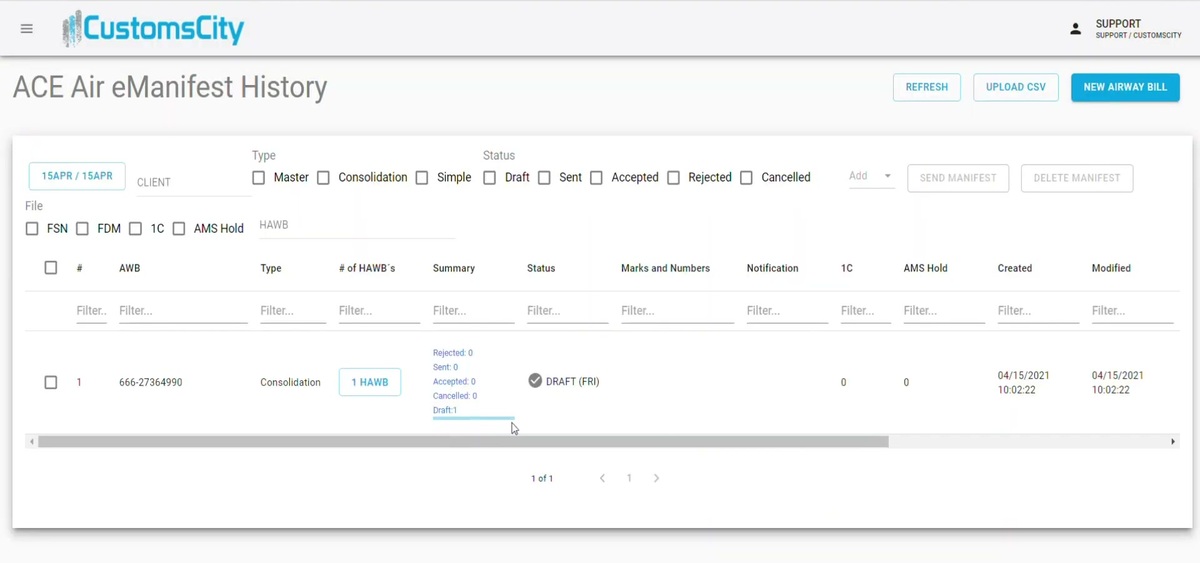Go to the next page arrow
The height and width of the screenshot is (563, 1200).
(x=656, y=478)
